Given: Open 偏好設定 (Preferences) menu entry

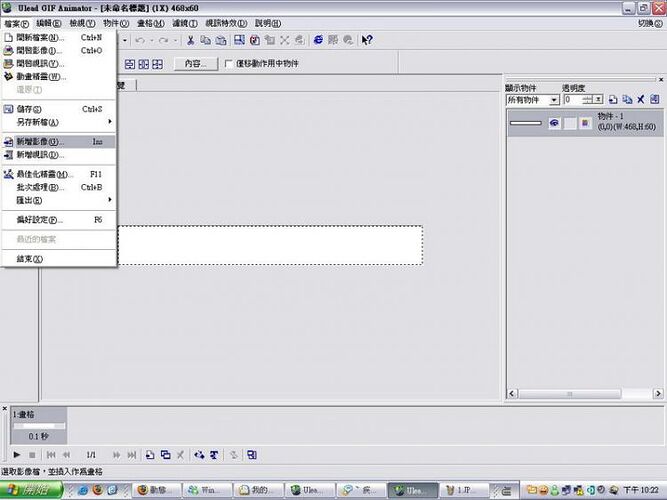Looking at the screenshot, I should click(x=59, y=220).
